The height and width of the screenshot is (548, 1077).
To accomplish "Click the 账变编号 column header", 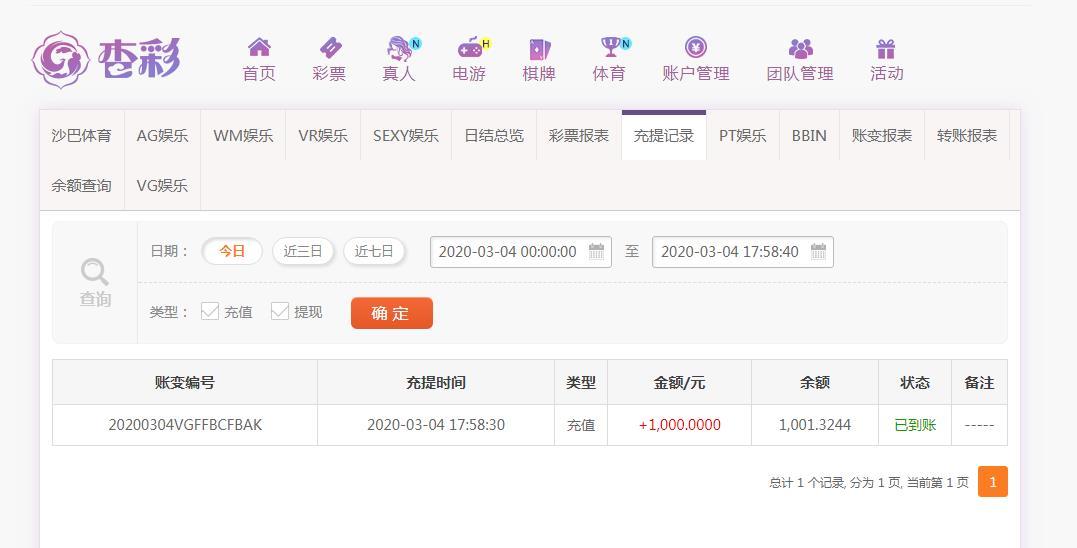I will (x=185, y=383).
